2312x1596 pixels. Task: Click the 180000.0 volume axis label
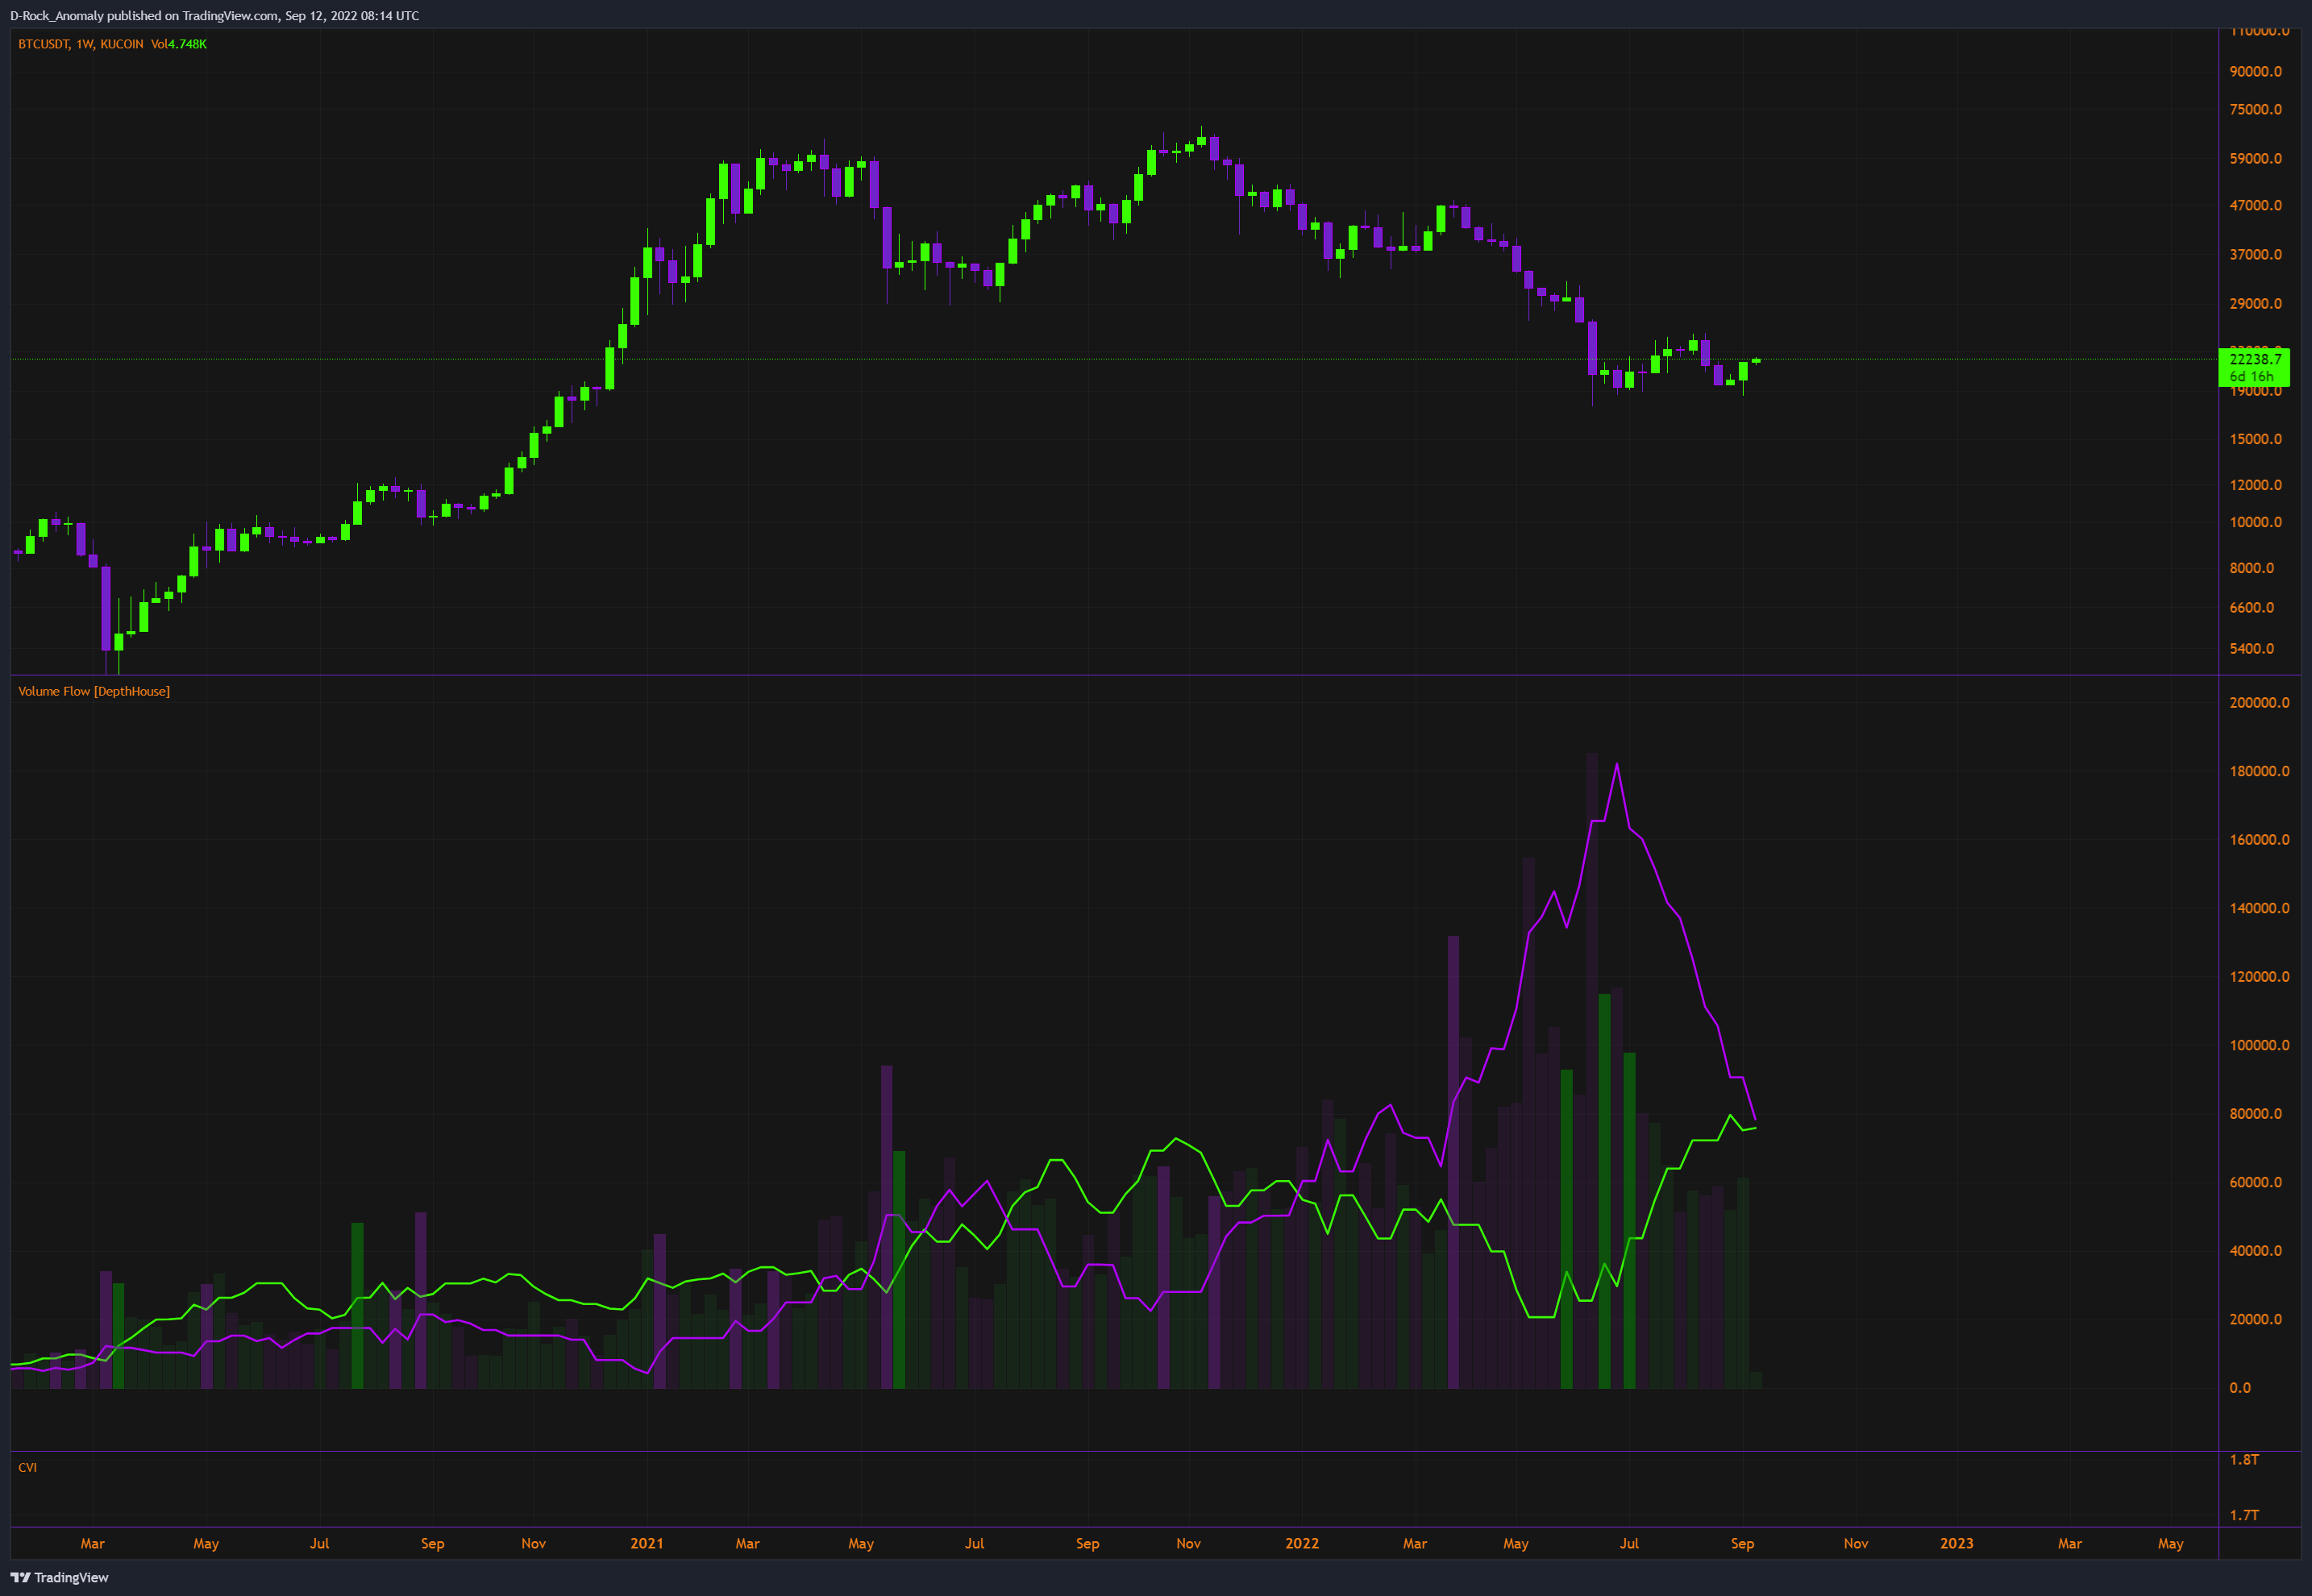coord(2260,771)
